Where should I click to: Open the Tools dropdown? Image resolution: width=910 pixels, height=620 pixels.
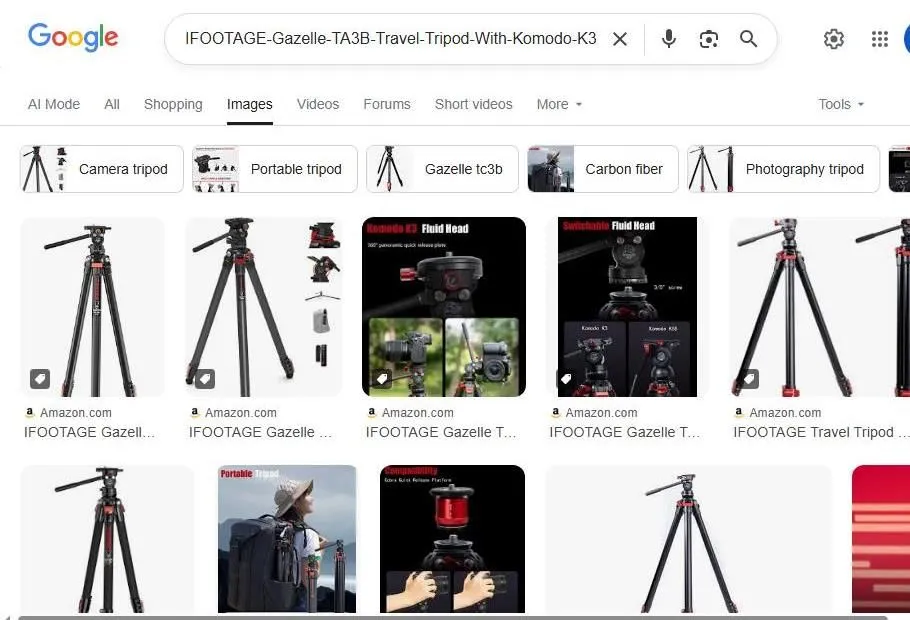[839, 104]
